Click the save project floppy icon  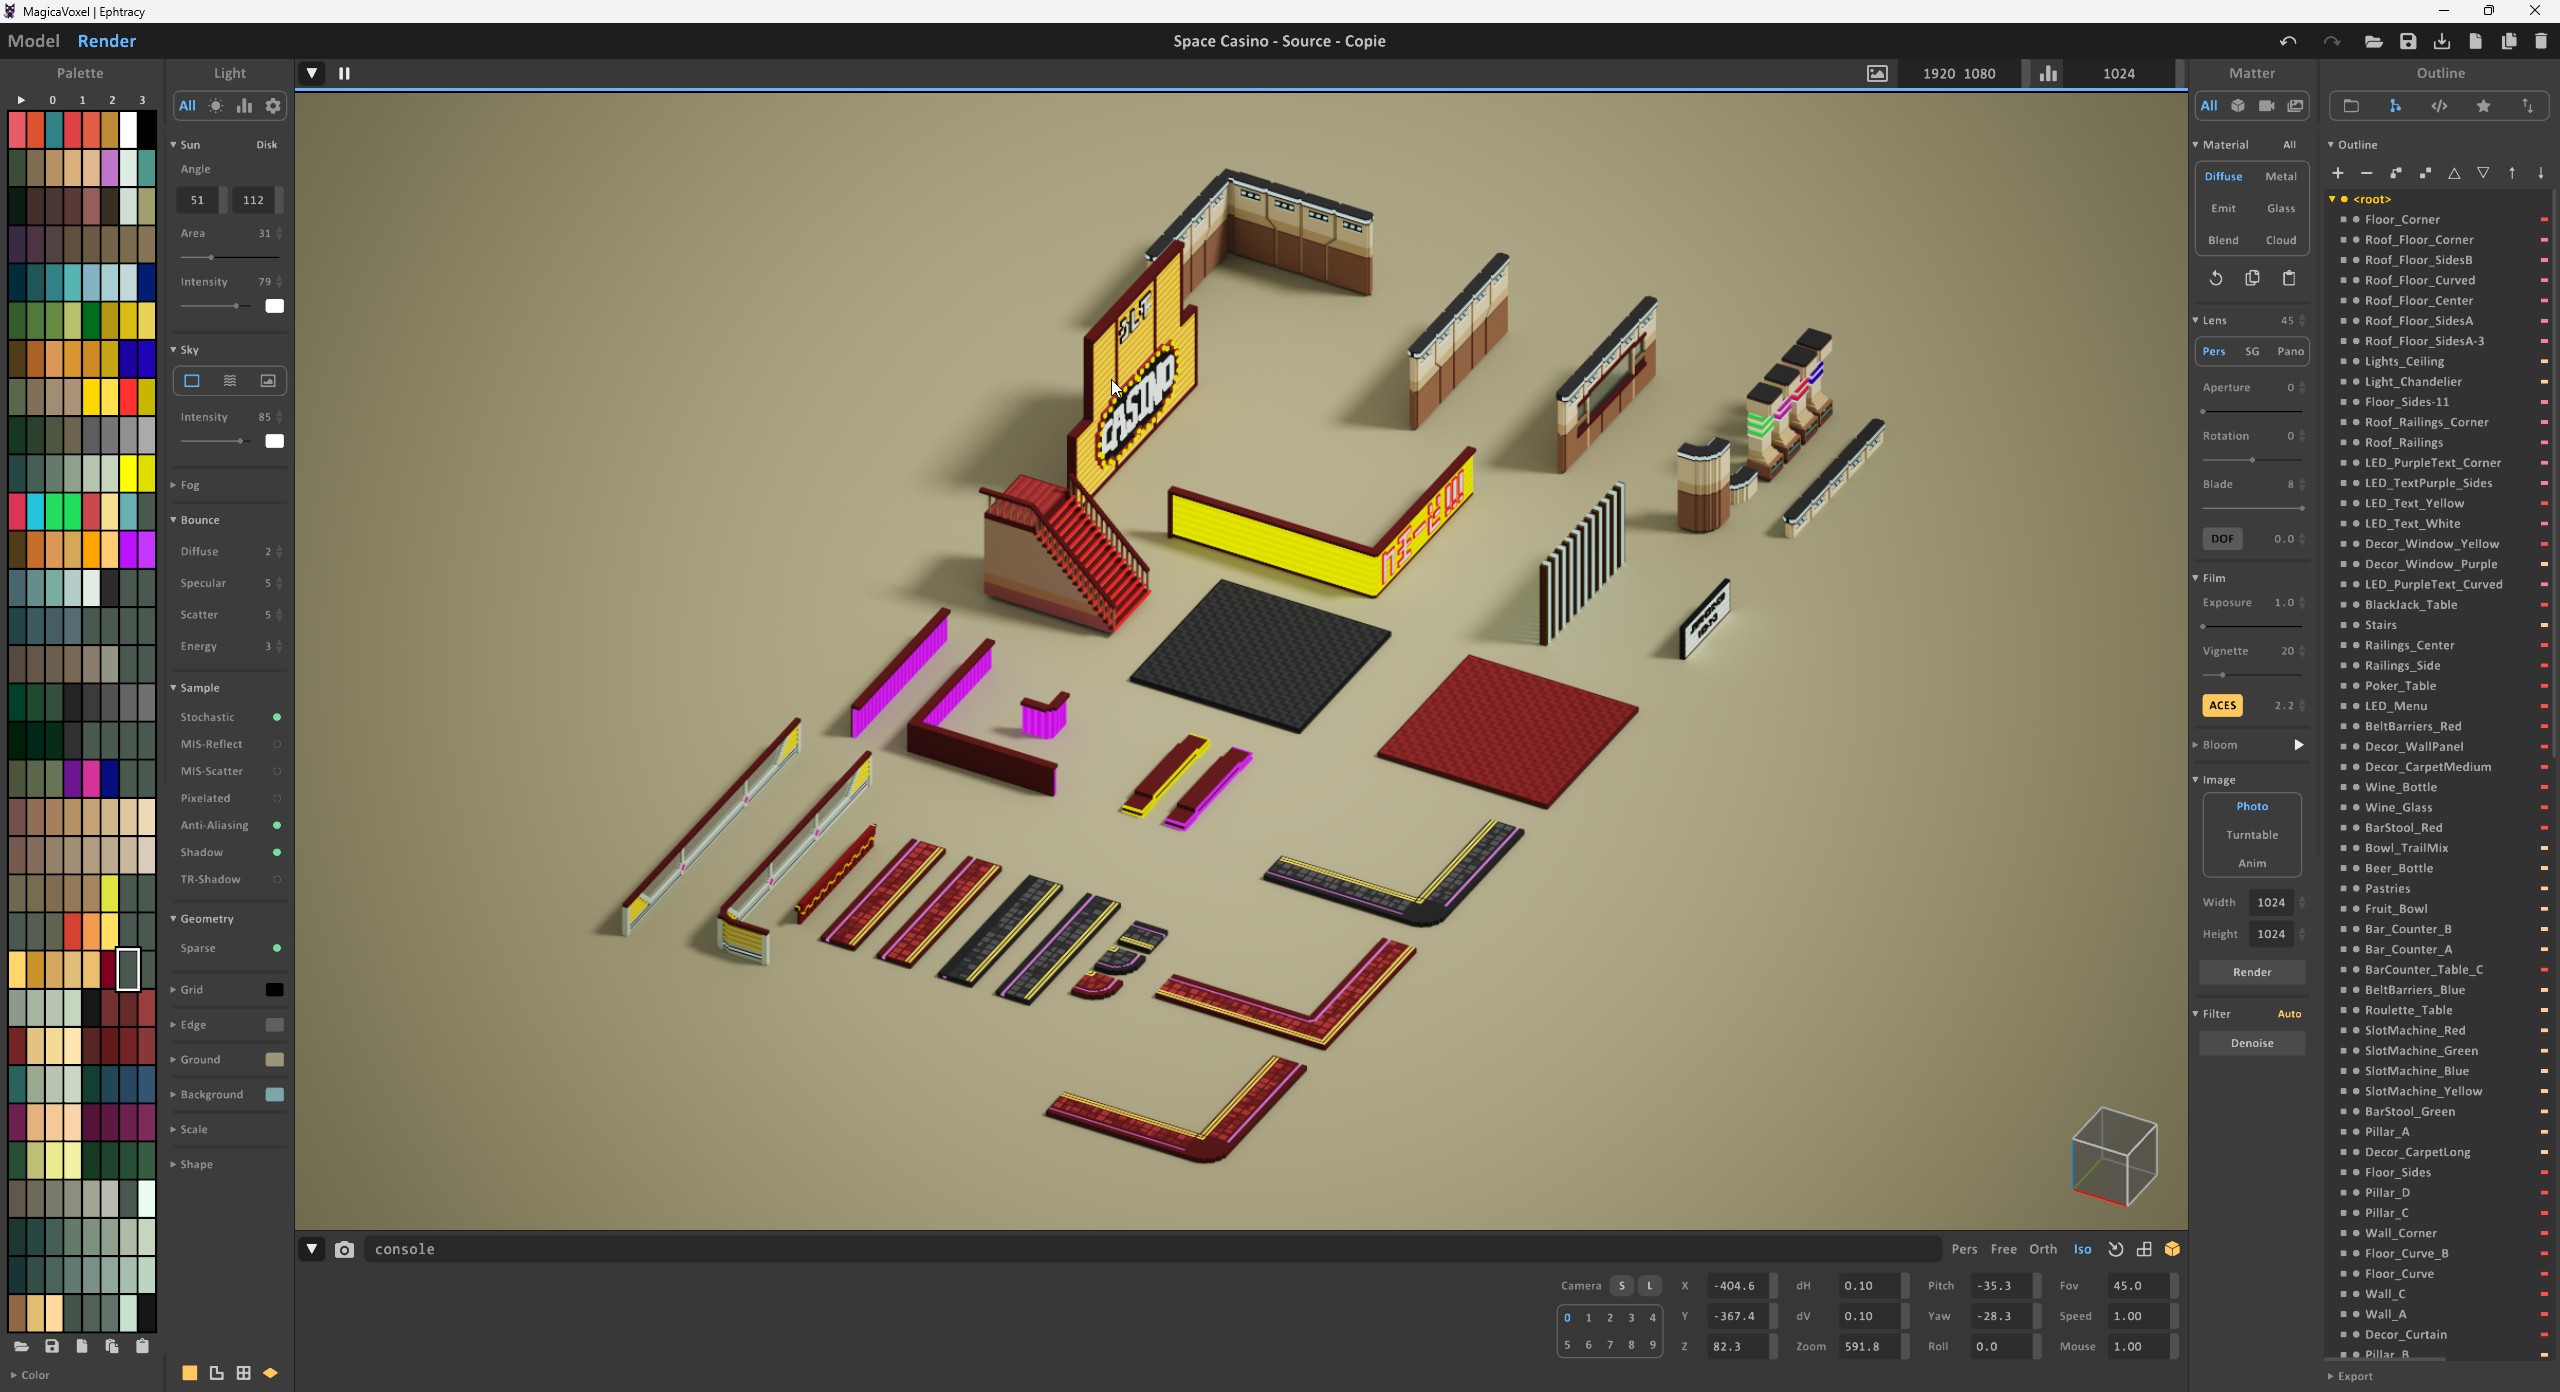[2407, 41]
